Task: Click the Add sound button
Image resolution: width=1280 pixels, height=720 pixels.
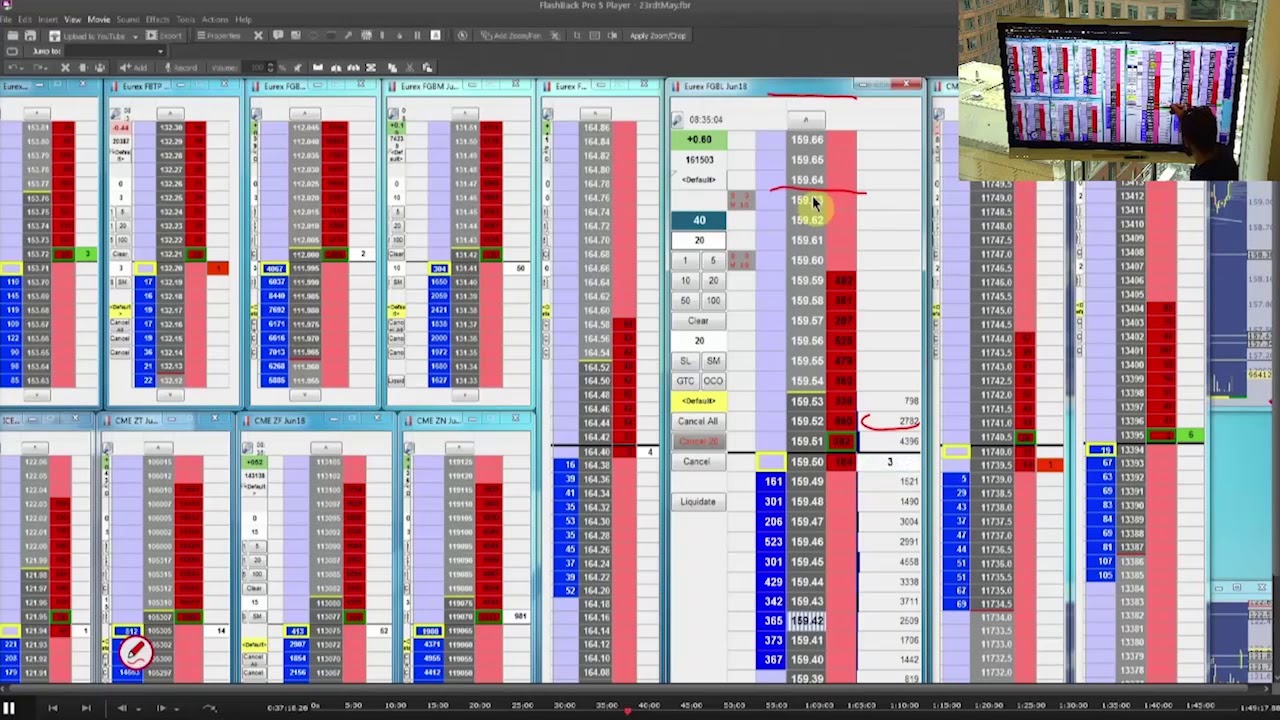Action: tap(135, 67)
